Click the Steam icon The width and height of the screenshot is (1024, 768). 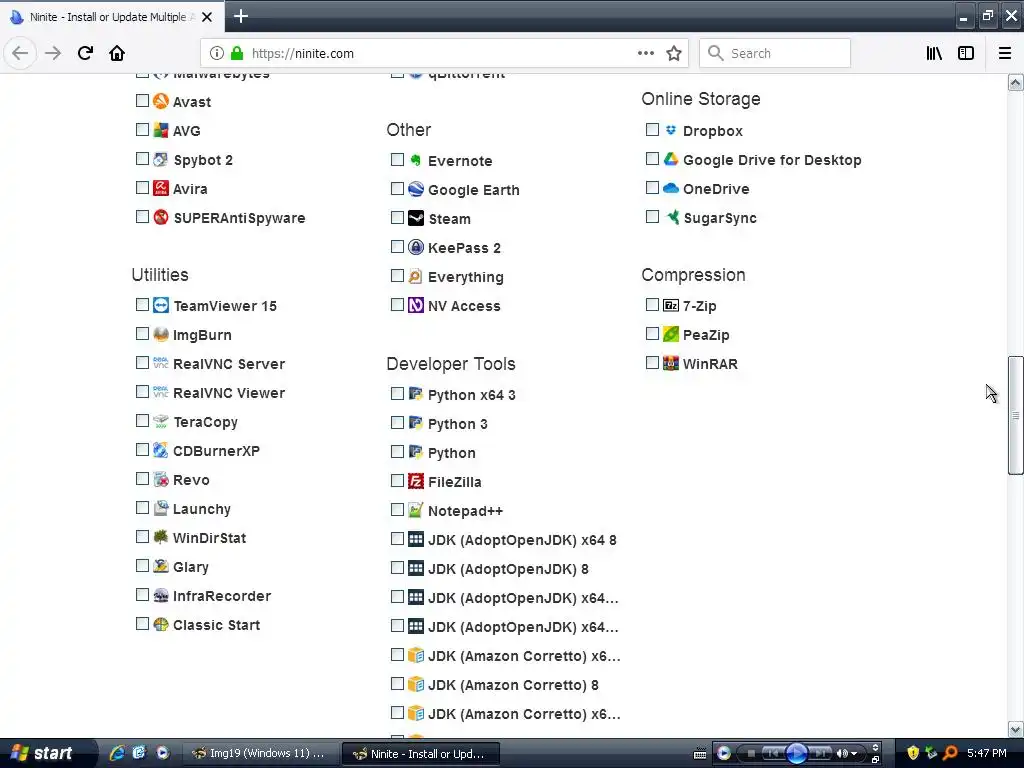coord(416,218)
